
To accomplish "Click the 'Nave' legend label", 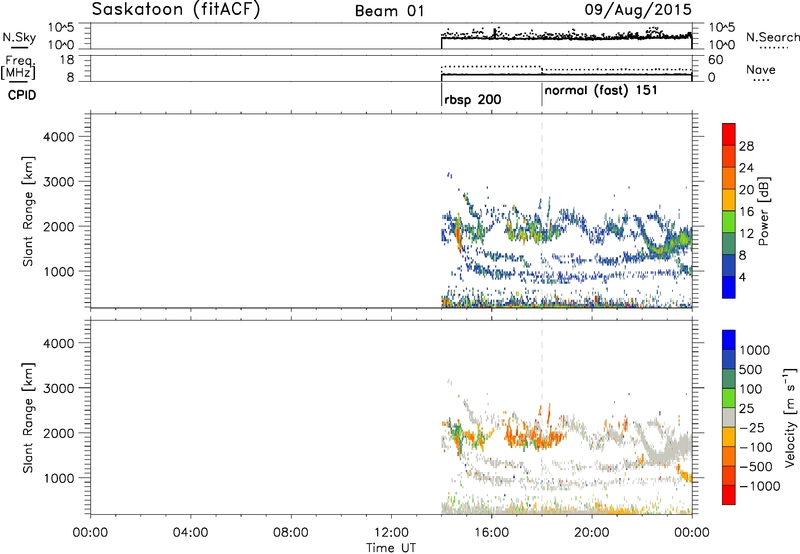I will [761, 69].
